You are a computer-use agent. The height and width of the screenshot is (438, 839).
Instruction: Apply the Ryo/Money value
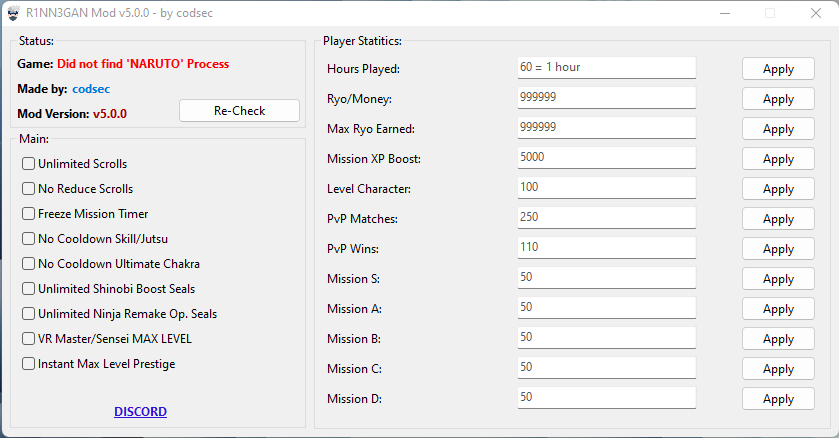tap(778, 99)
